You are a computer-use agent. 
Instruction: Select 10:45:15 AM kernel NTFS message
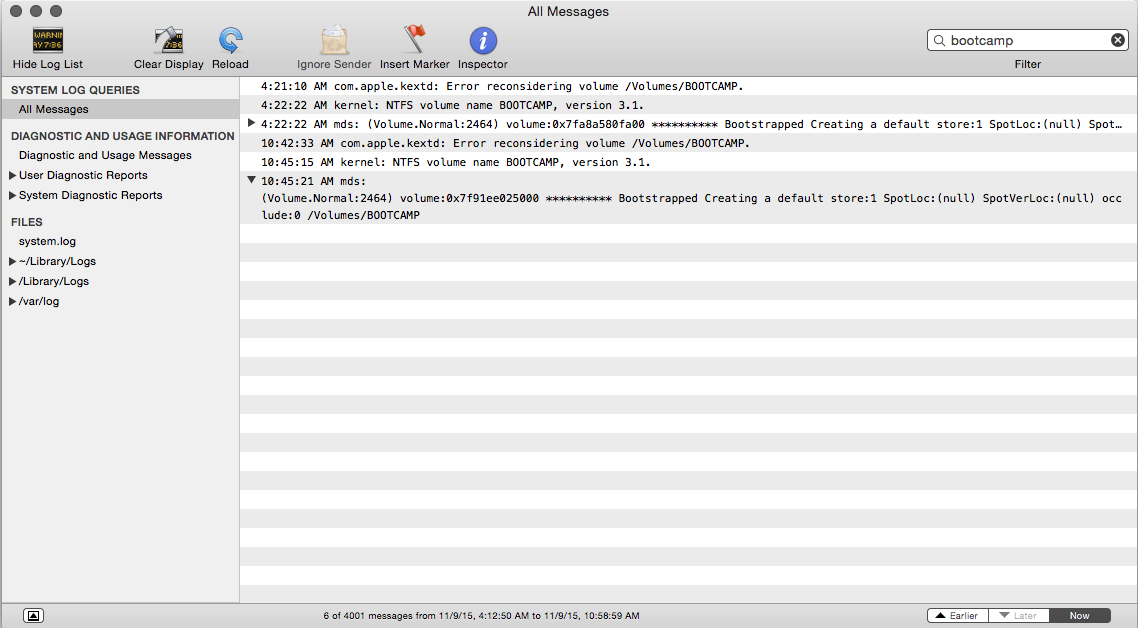(x=688, y=162)
